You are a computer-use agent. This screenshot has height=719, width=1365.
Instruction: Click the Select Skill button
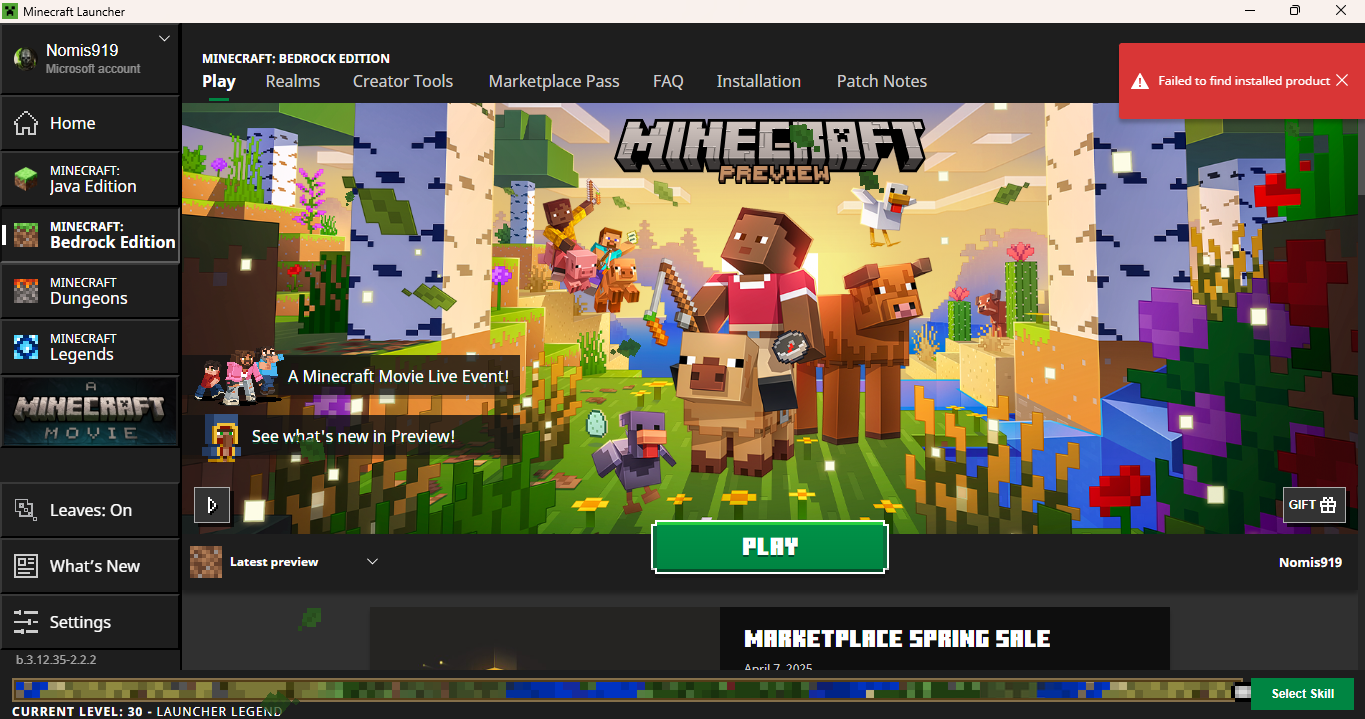click(1302, 694)
